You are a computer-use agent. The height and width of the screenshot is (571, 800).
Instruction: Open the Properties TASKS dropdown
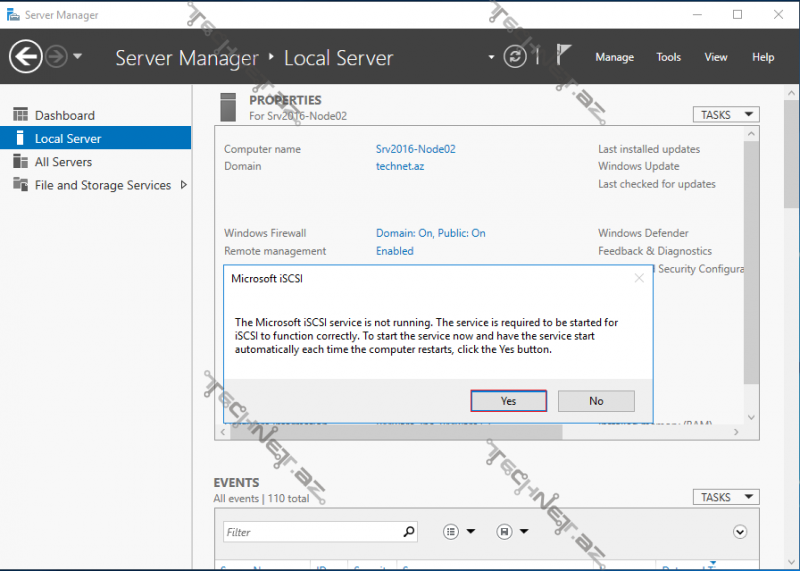(725, 115)
